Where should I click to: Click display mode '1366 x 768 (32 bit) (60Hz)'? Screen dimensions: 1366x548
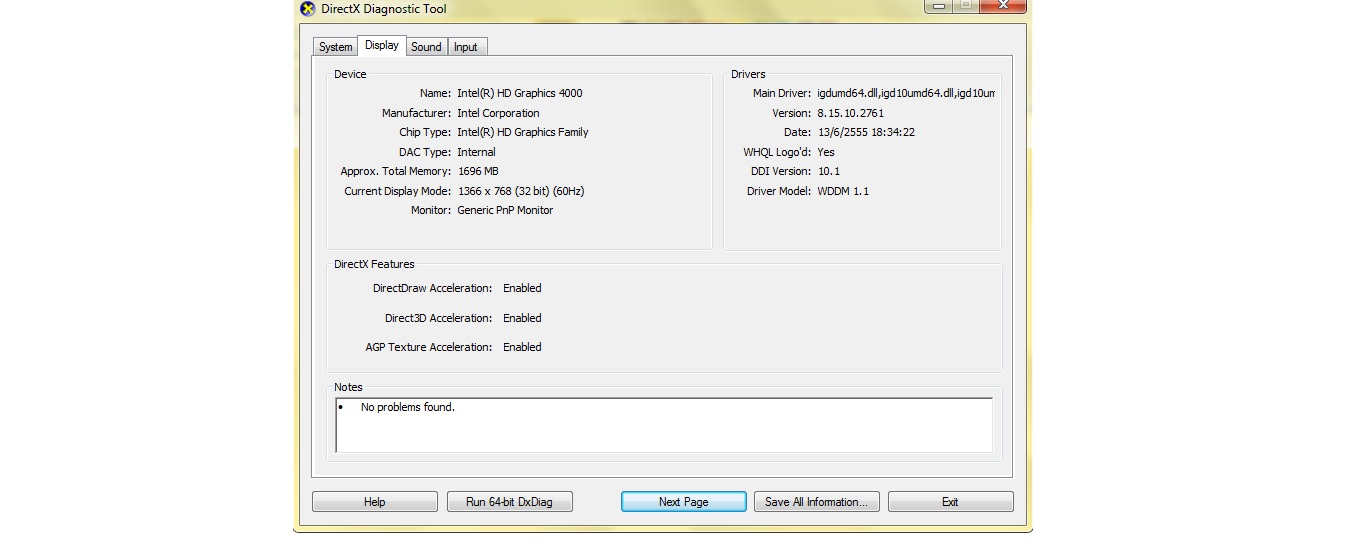(x=521, y=191)
